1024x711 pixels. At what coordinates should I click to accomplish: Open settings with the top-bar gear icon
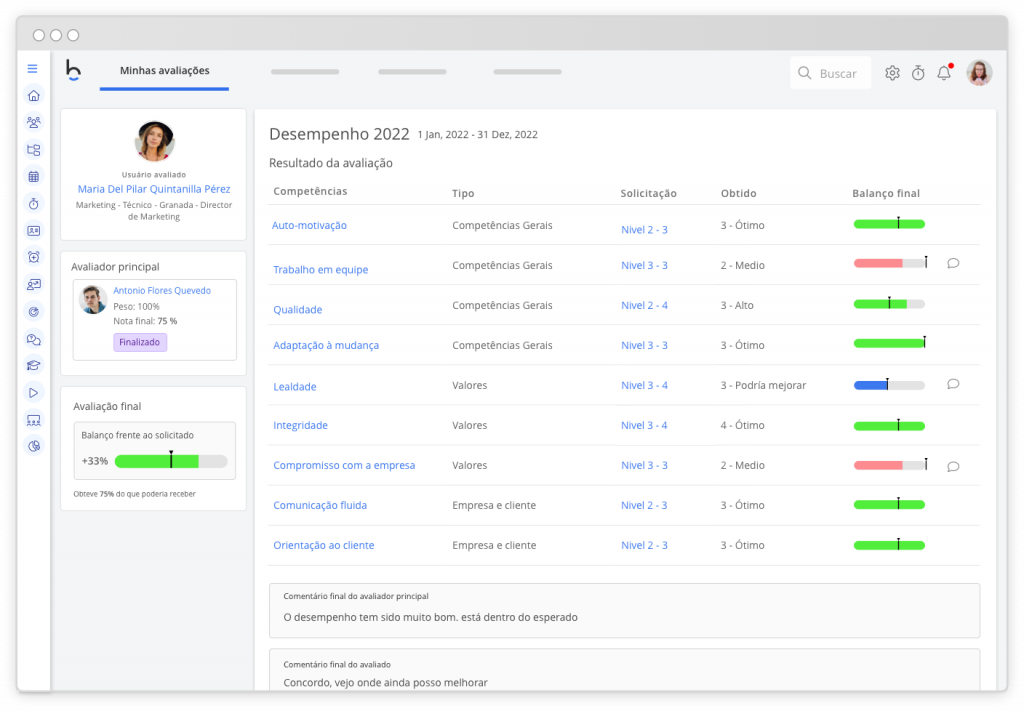(892, 73)
